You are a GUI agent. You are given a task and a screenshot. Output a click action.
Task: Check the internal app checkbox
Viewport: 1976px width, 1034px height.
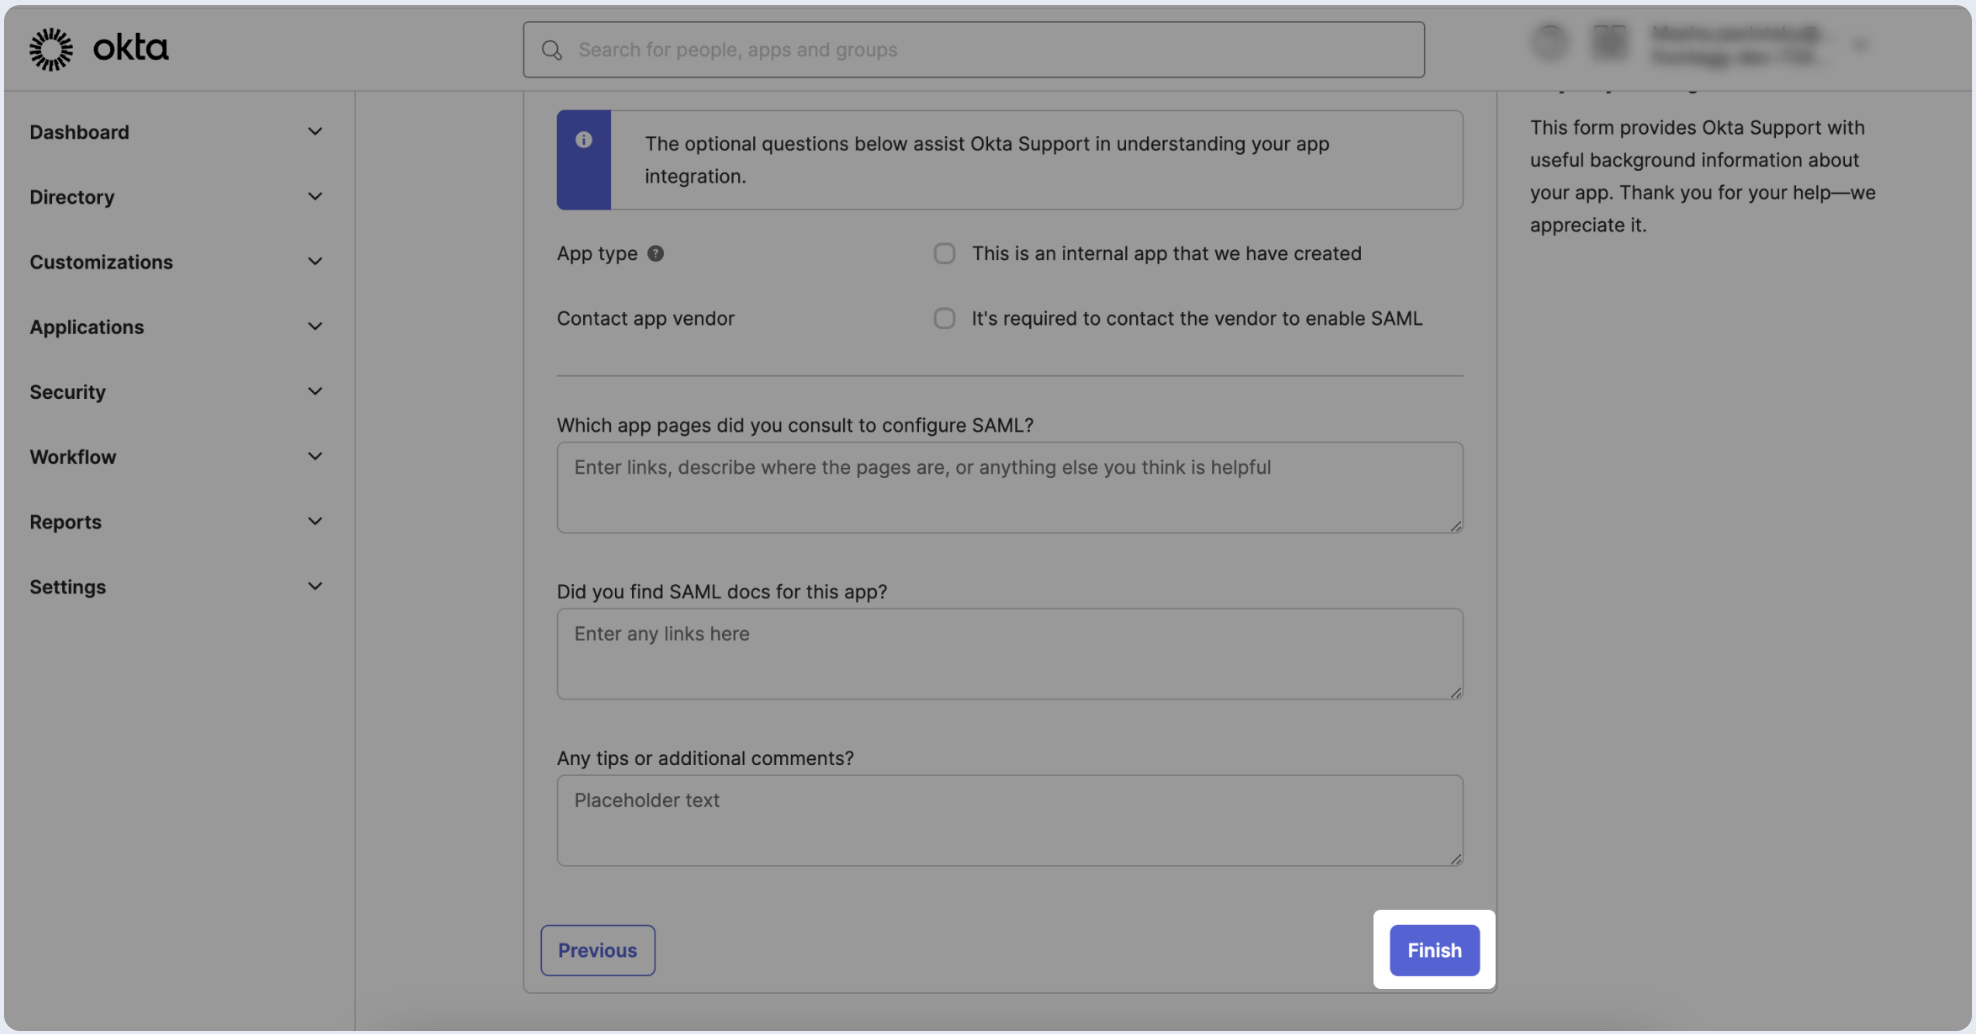944,254
